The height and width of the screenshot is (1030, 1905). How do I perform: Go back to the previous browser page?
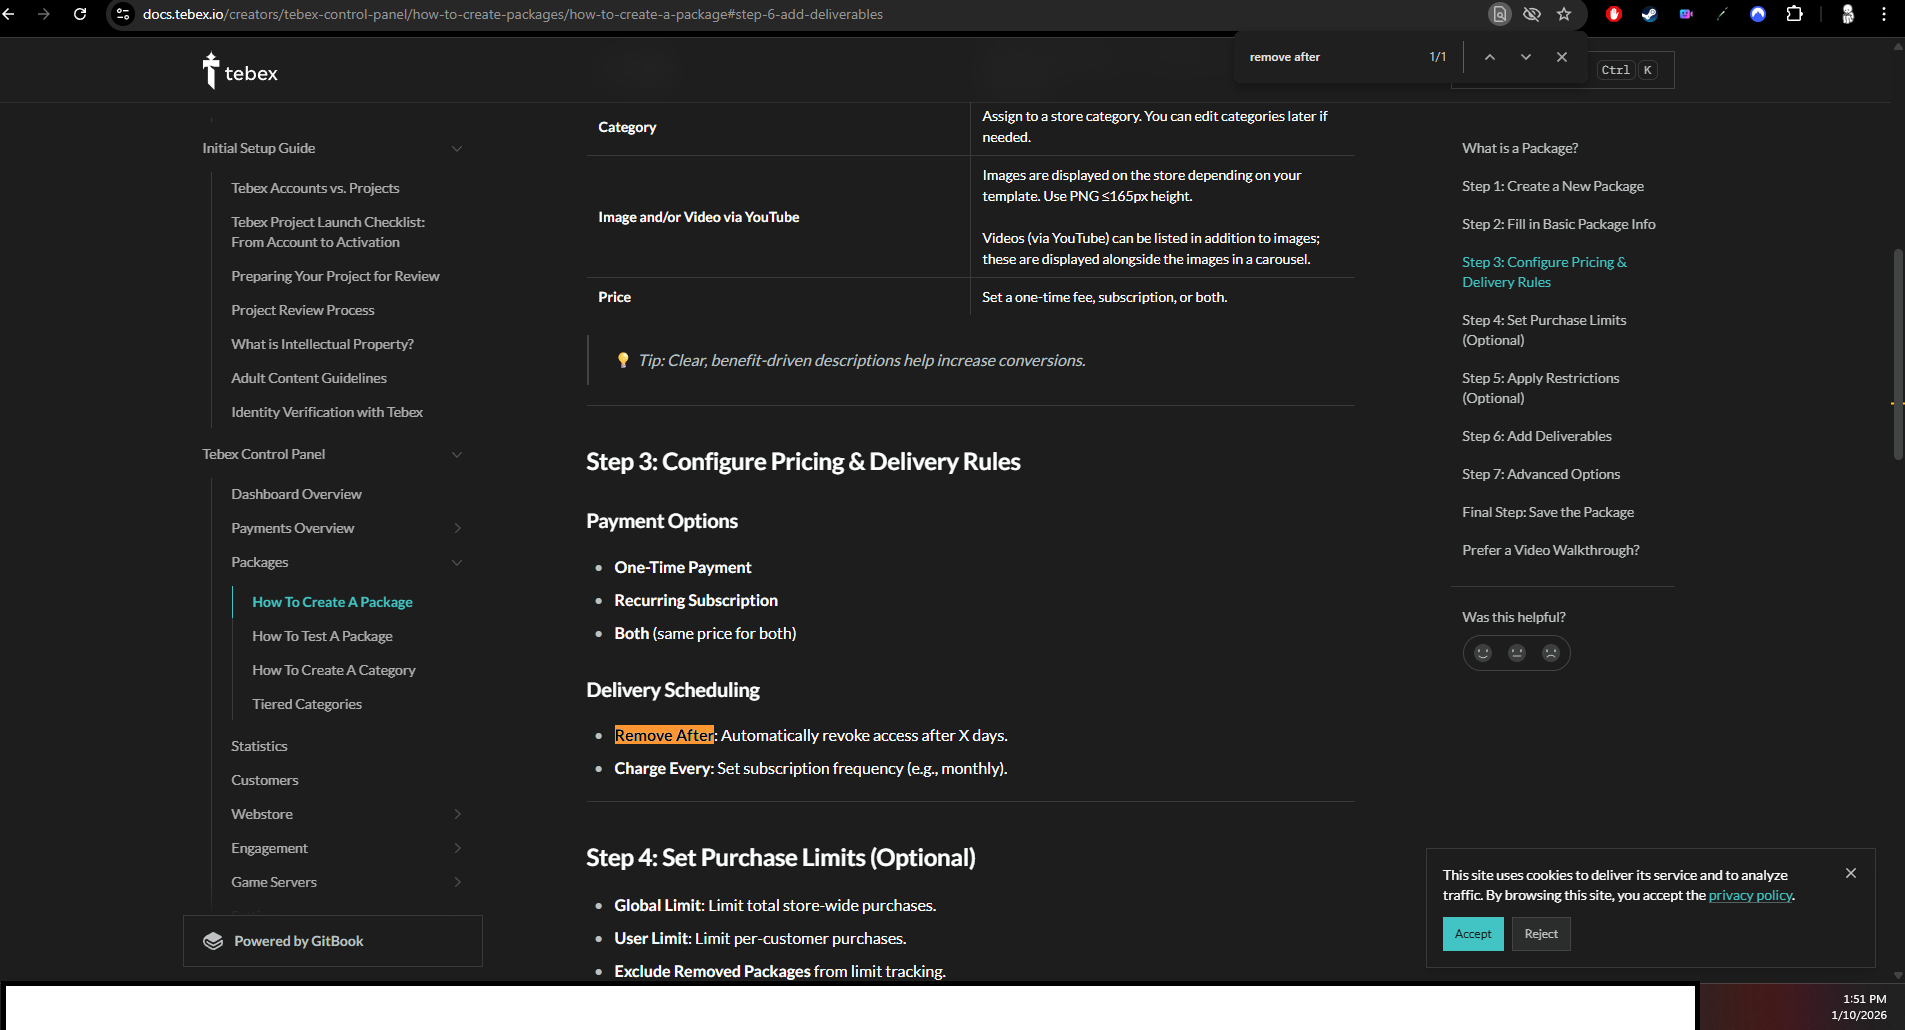click(8, 14)
